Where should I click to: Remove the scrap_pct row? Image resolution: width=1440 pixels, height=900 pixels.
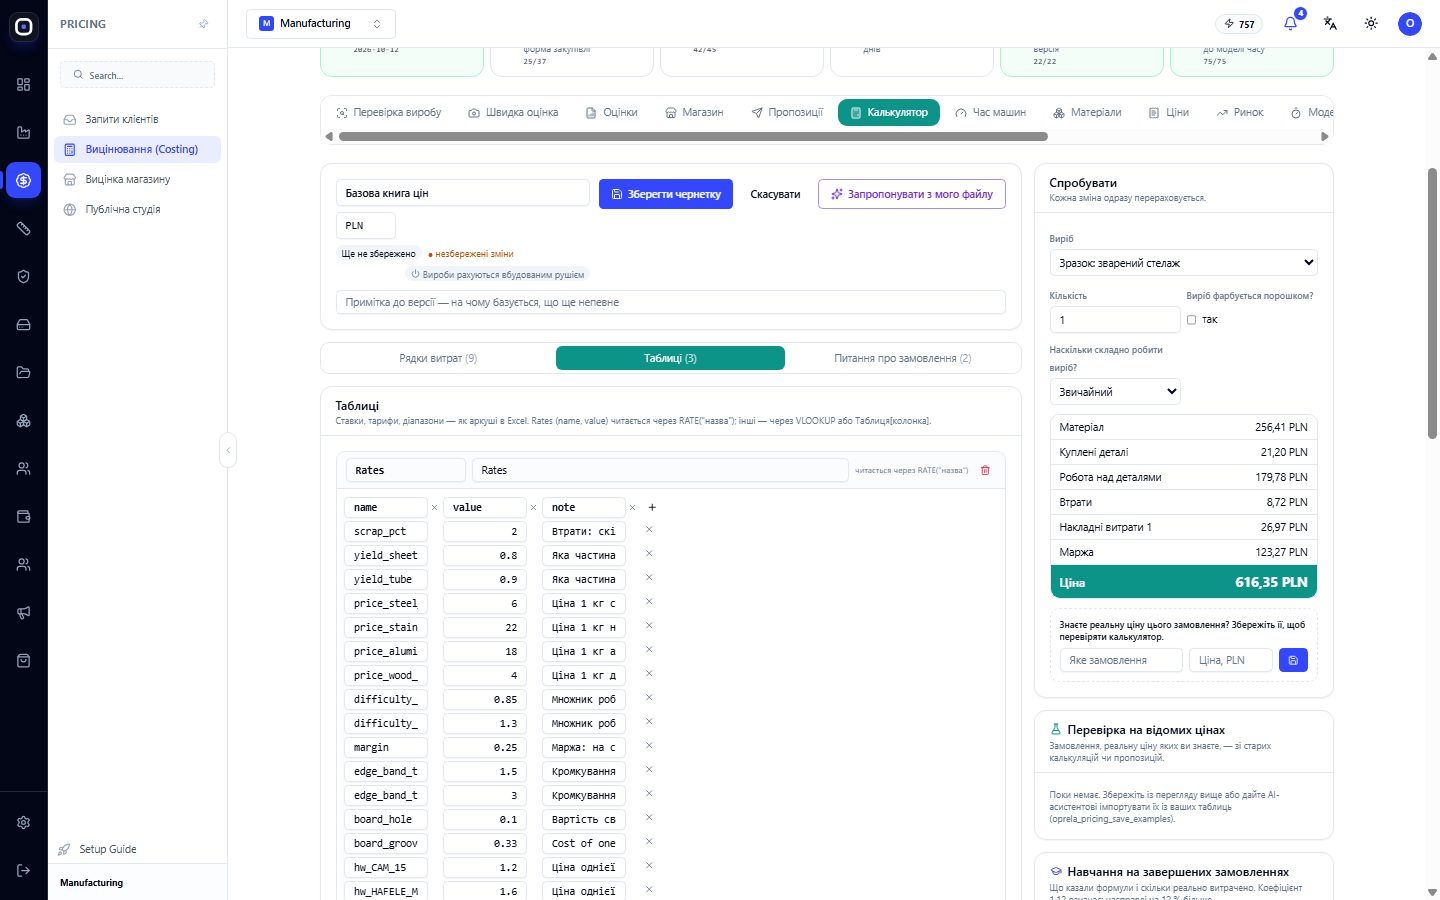[649, 530]
